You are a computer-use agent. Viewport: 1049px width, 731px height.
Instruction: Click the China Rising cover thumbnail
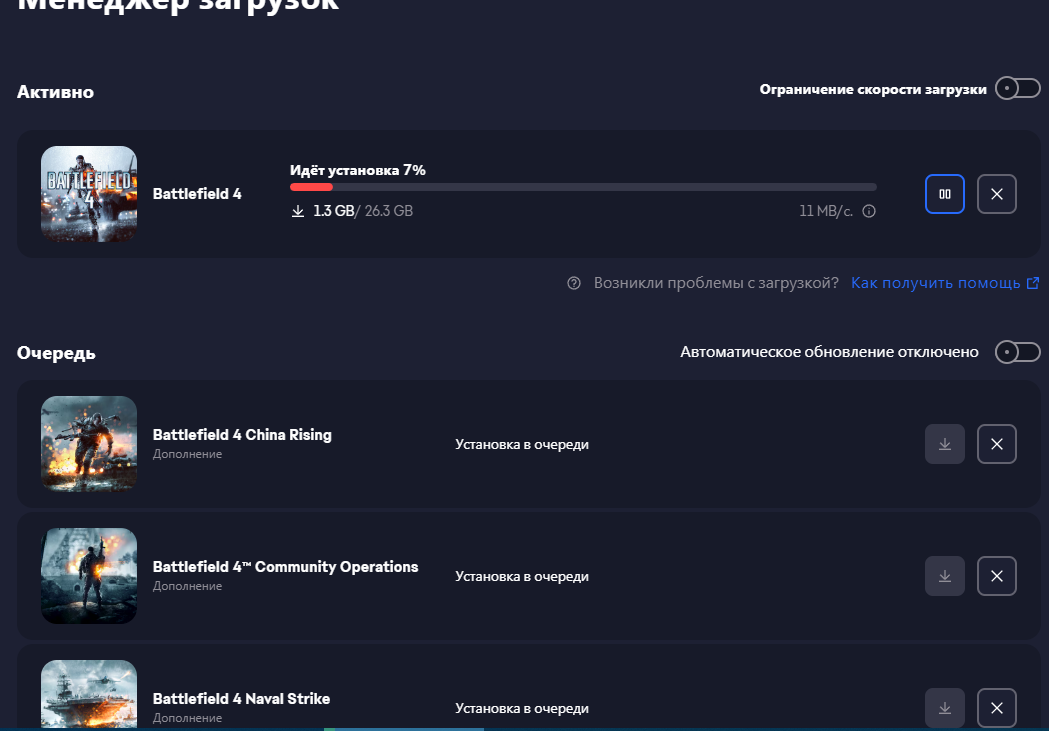coord(89,444)
